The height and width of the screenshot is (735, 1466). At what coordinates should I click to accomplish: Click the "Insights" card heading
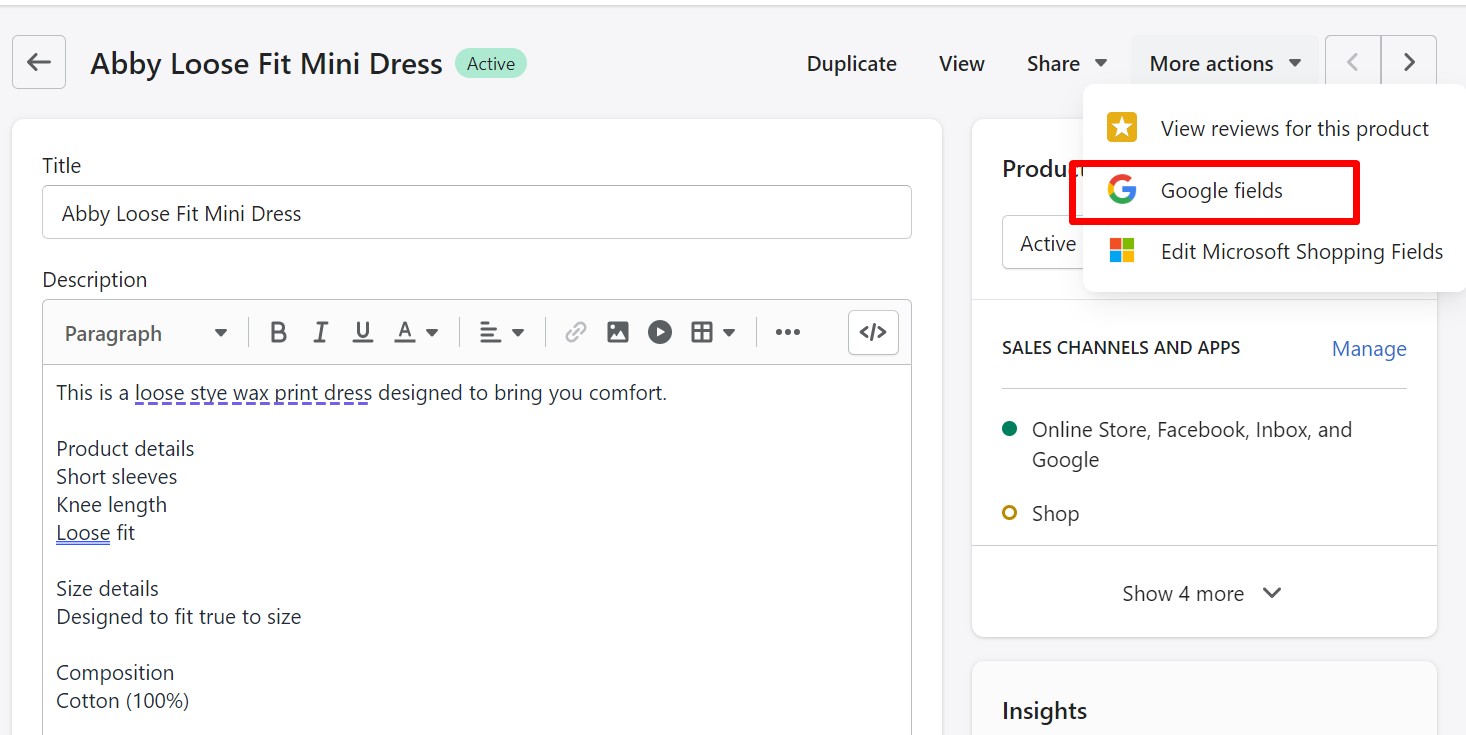point(1044,711)
